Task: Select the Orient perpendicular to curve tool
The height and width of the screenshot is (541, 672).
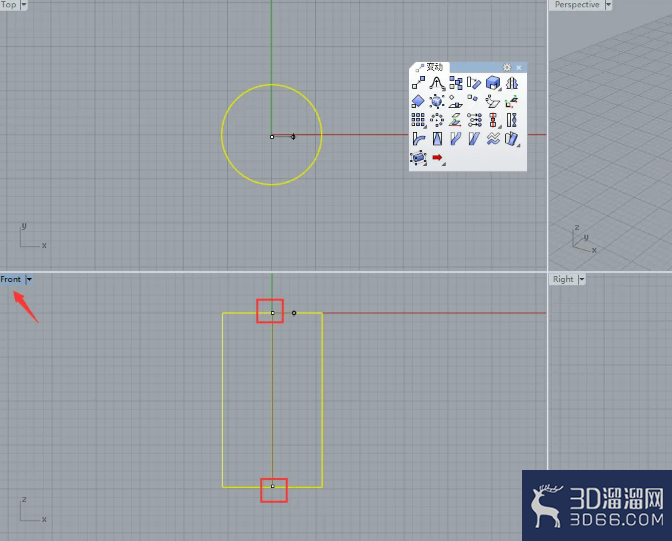Action: (x=456, y=101)
